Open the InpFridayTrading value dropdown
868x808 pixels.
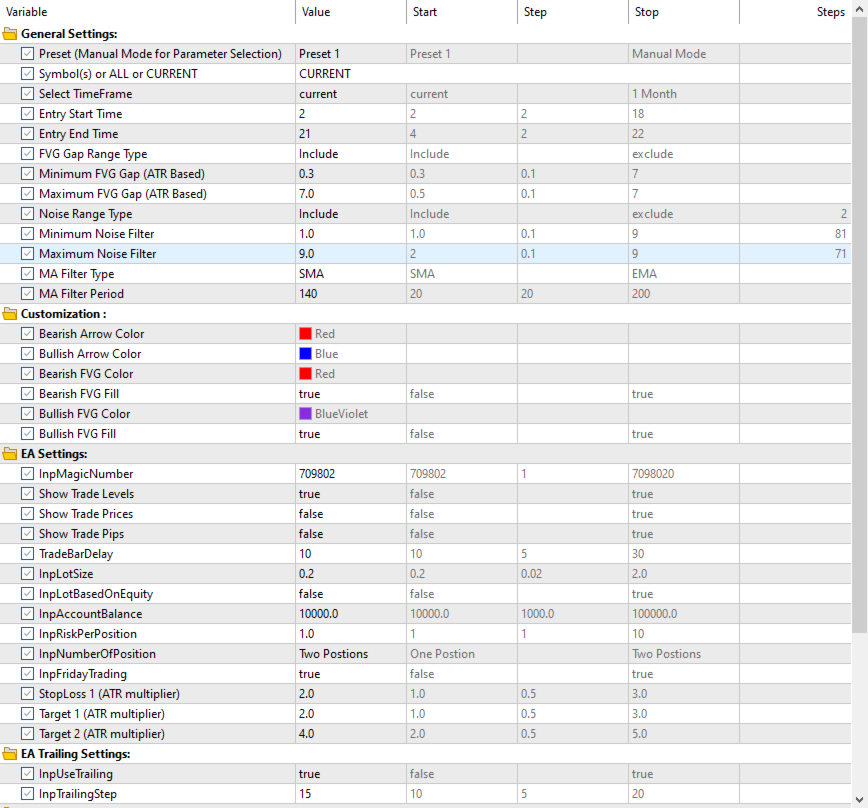pos(351,674)
